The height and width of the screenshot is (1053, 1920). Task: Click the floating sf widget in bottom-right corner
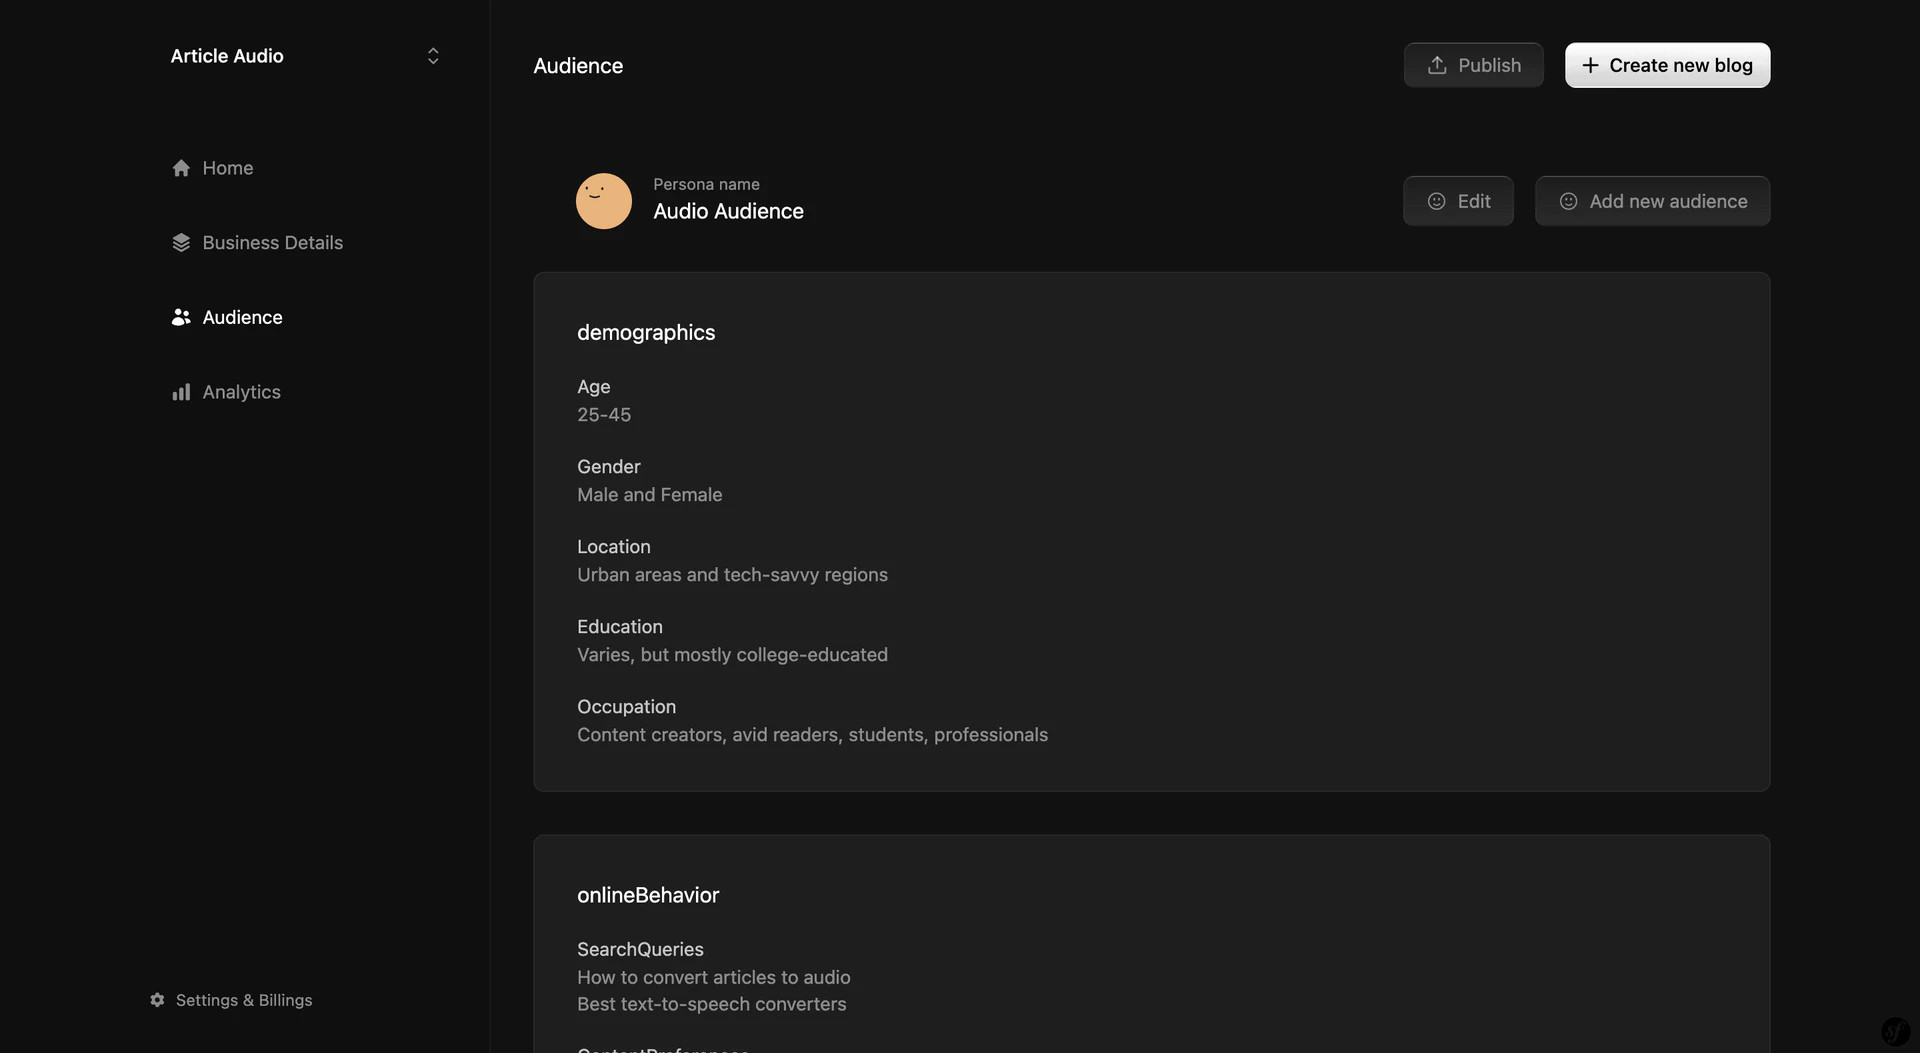1895,1032
